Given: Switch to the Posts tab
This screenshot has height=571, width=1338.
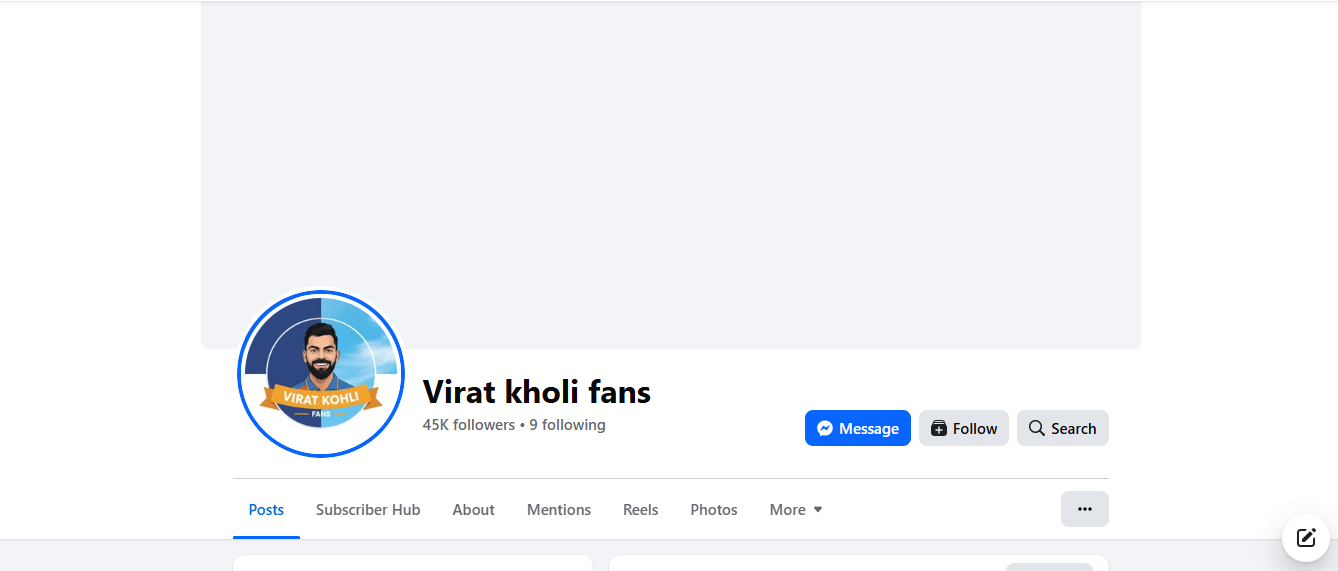Looking at the screenshot, I should [x=266, y=510].
